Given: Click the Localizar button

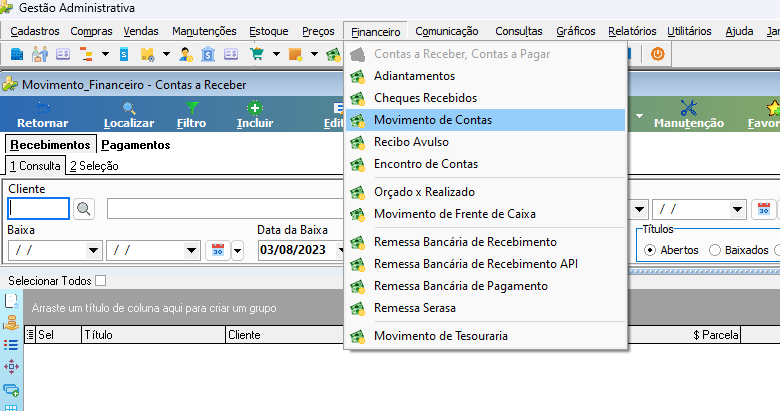Looking at the screenshot, I should [x=129, y=115].
